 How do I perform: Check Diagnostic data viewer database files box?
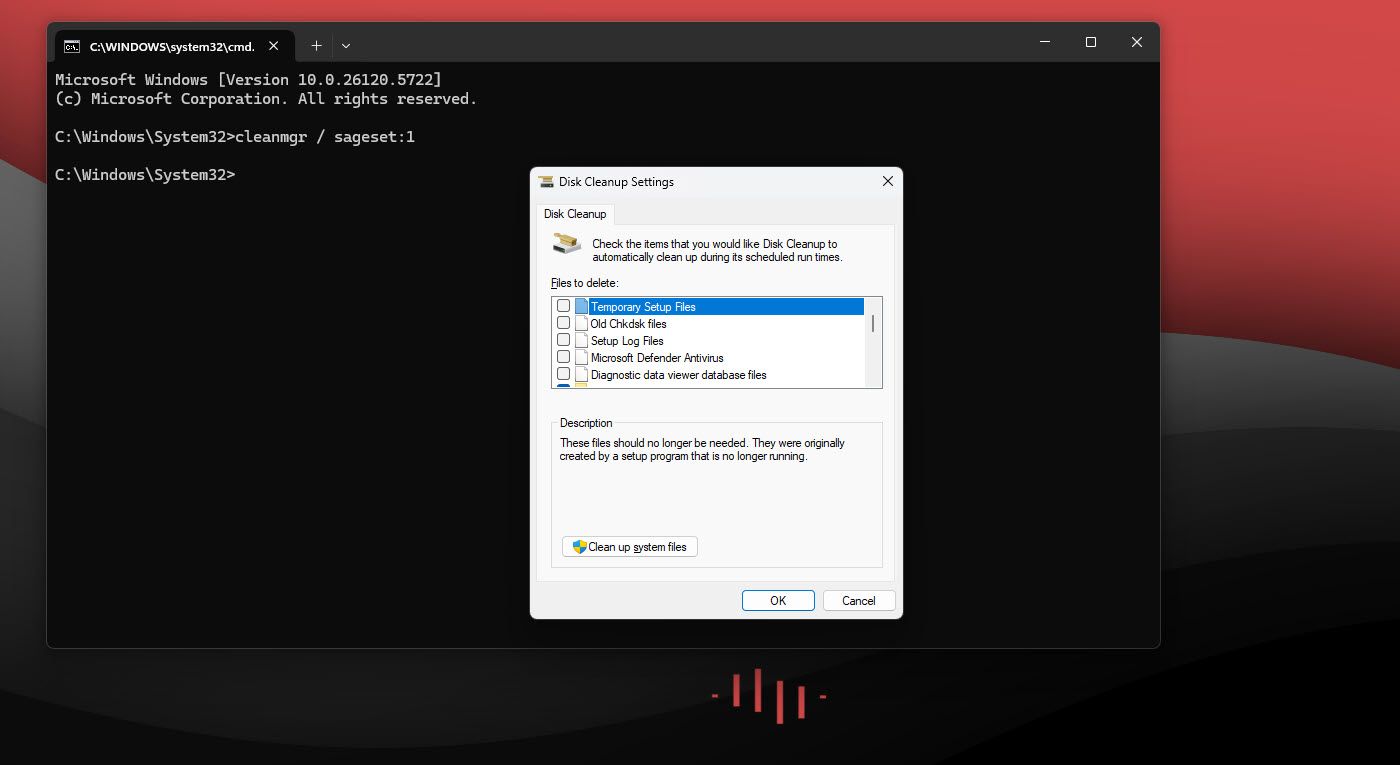click(x=563, y=374)
